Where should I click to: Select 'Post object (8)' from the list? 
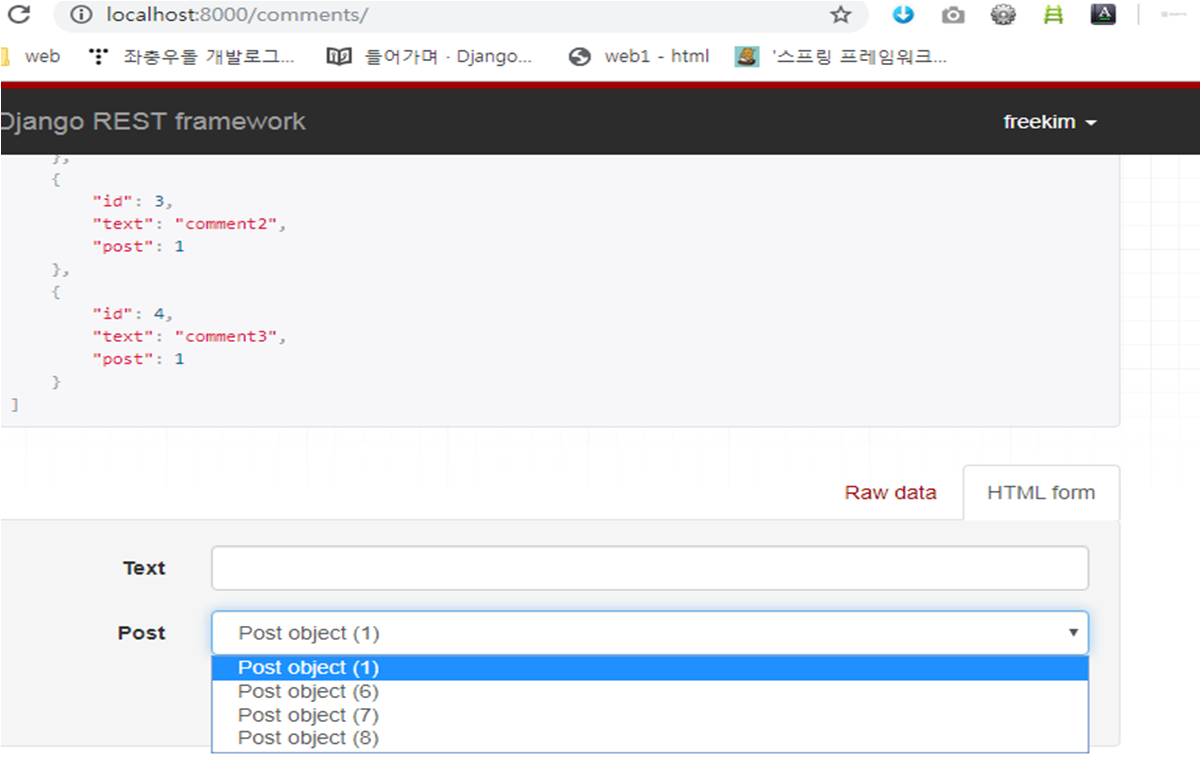(650, 738)
